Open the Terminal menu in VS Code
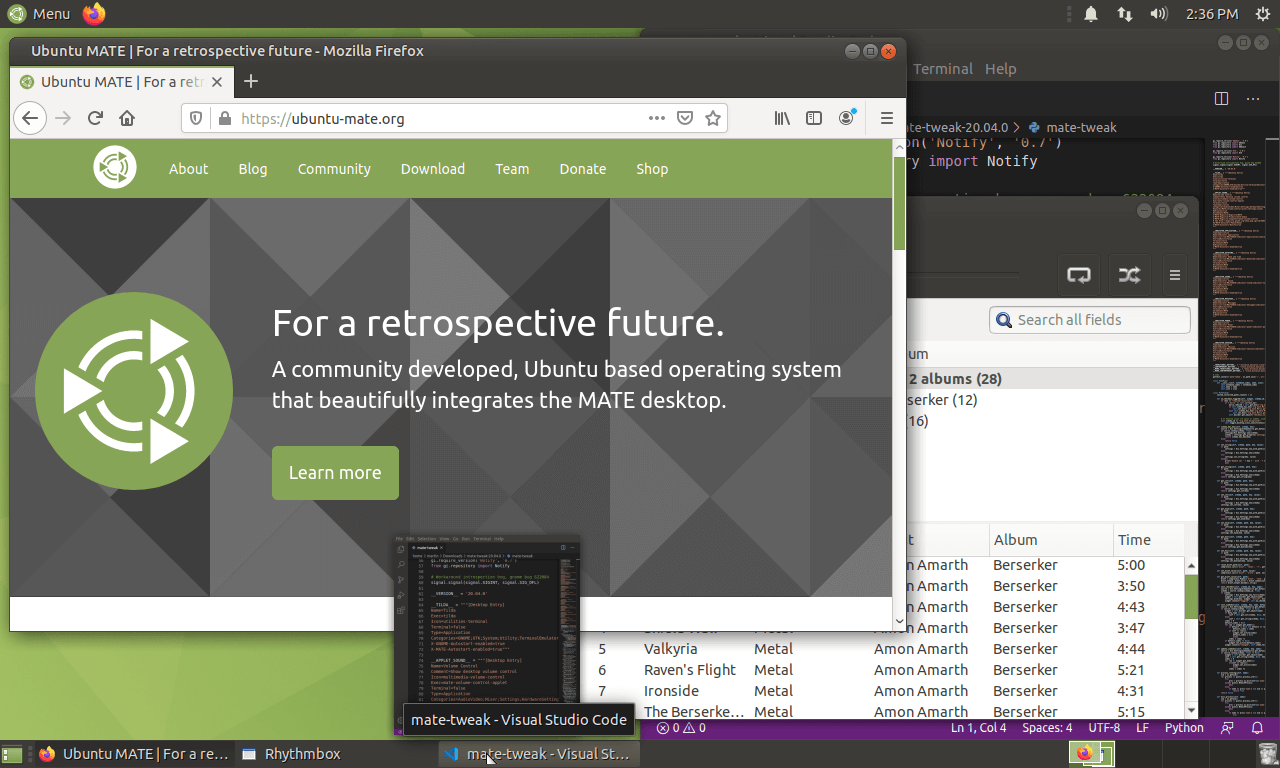 [x=941, y=69]
